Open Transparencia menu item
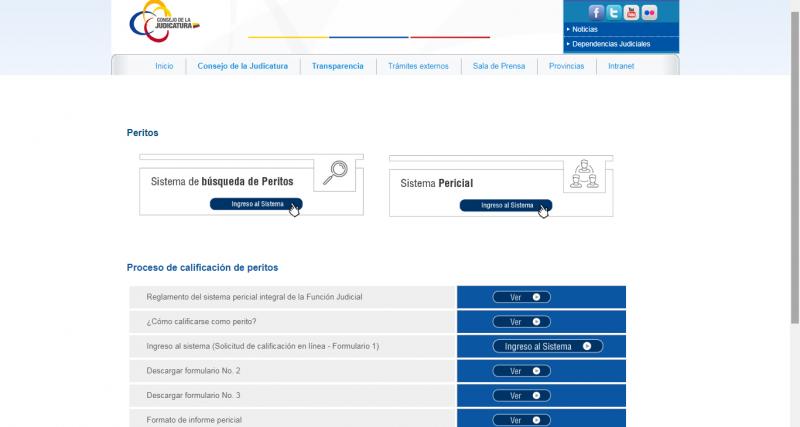The height and width of the screenshot is (427, 800). coord(338,66)
